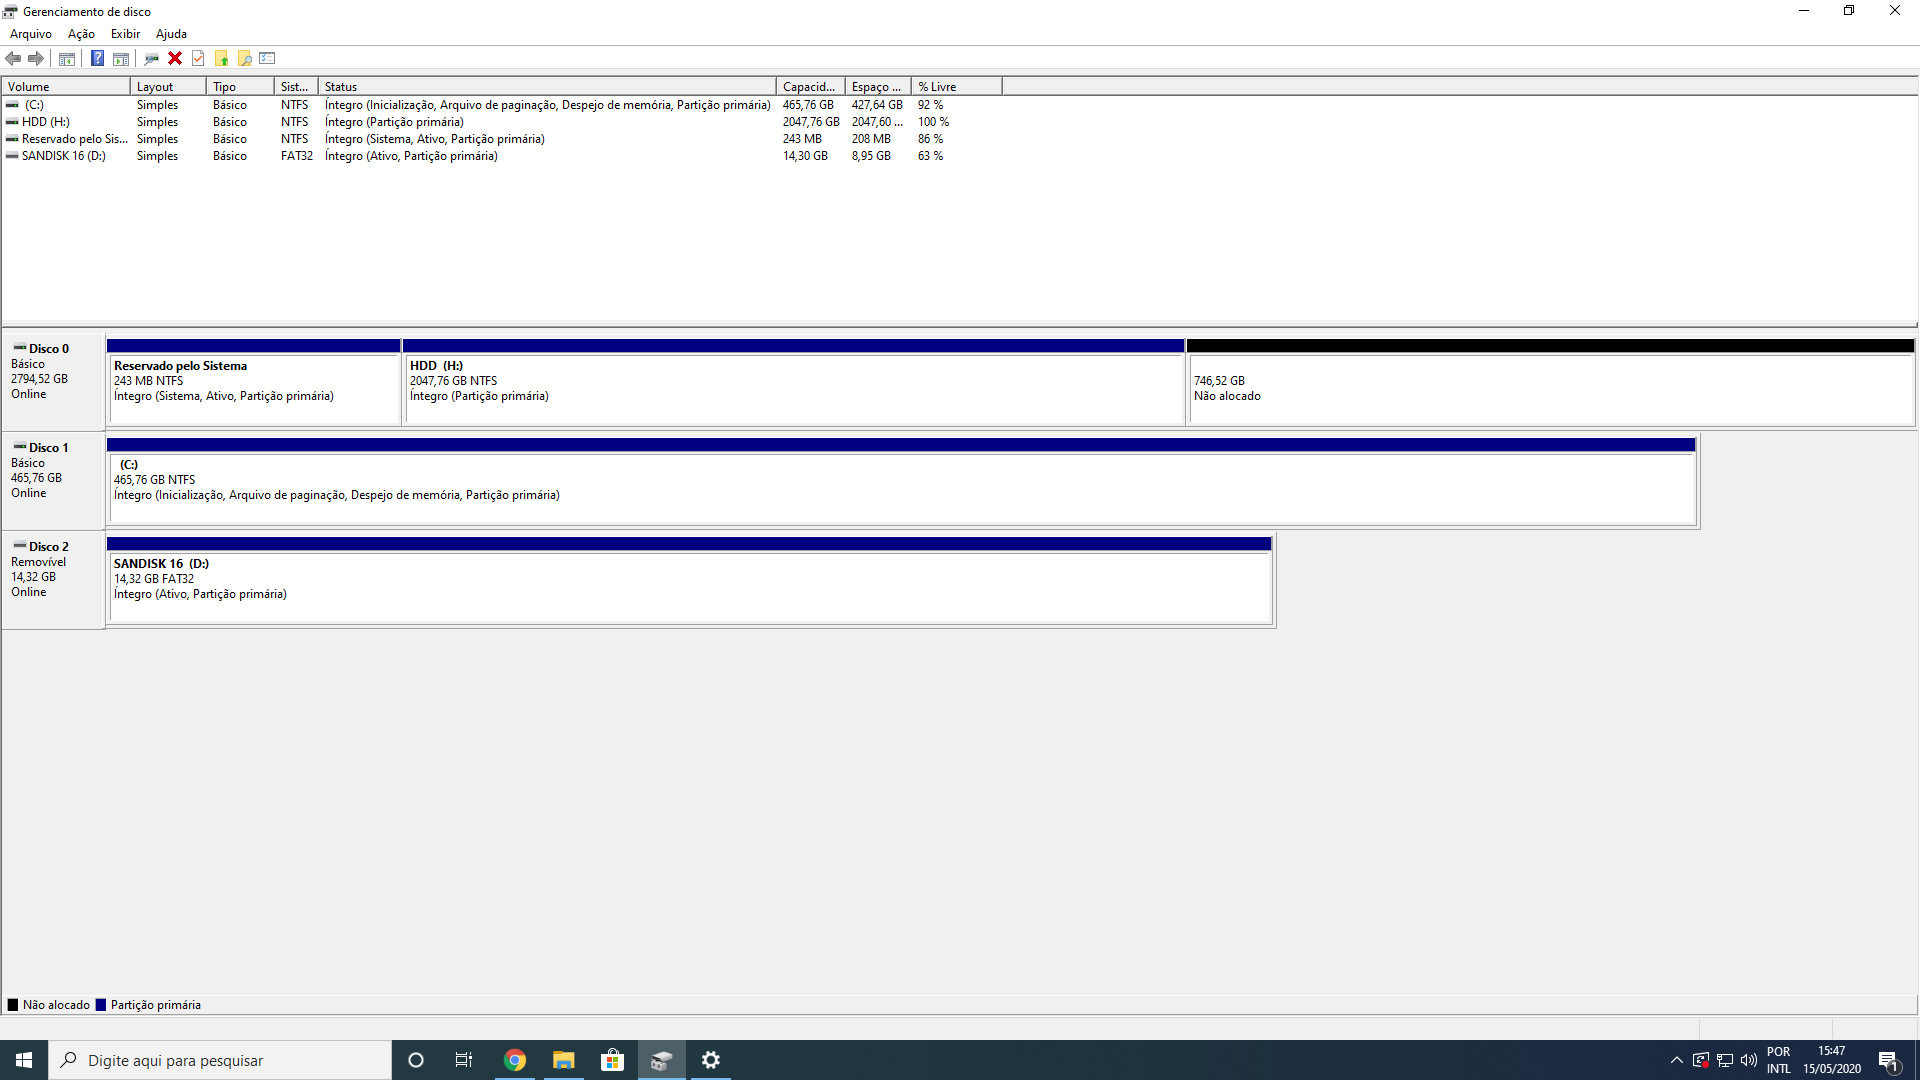Click the settings checklist view icon in toolbar
Image resolution: width=1920 pixels, height=1080 pixels.
tap(267, 58)
